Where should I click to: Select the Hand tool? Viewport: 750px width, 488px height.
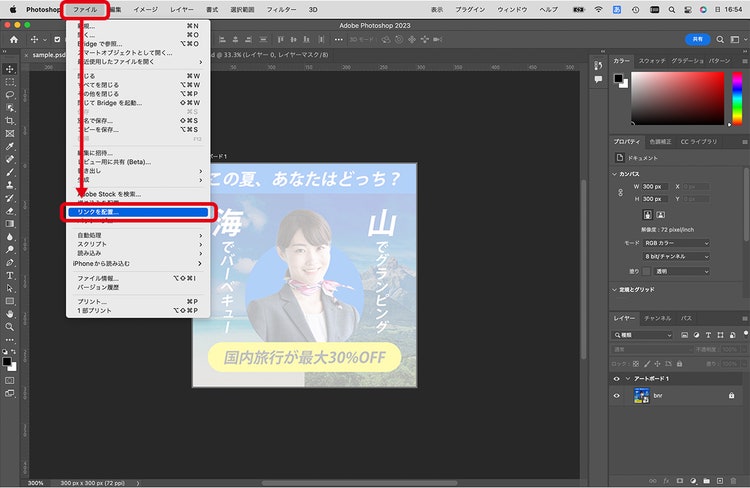[10, 314]
